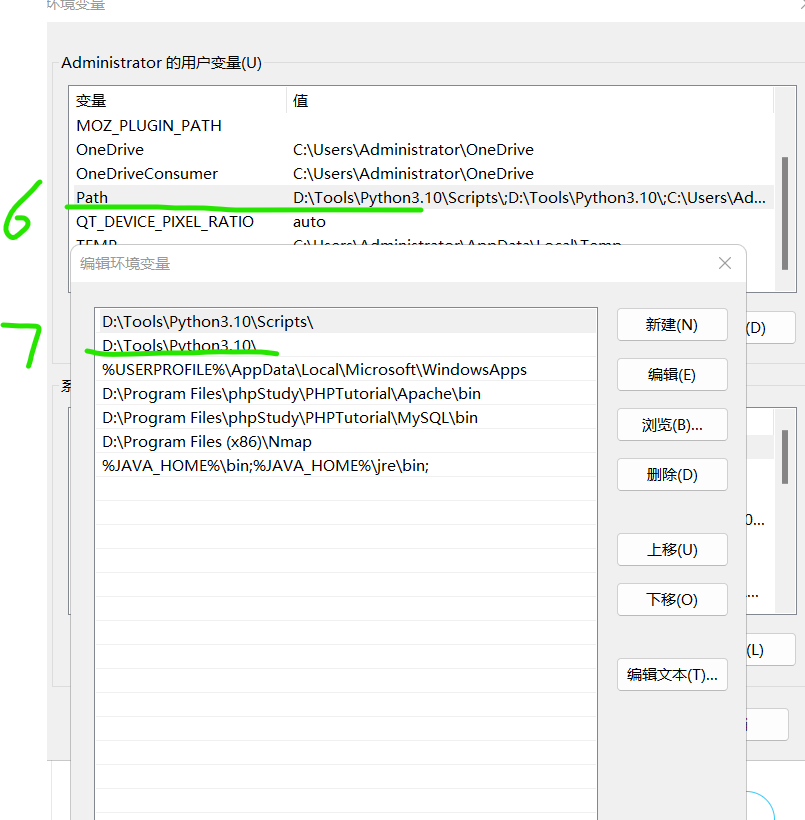This screenshot has height=820, width=805.
Task: Switch to text editing via 编辑文本(T)...
Action: [671, 674]
